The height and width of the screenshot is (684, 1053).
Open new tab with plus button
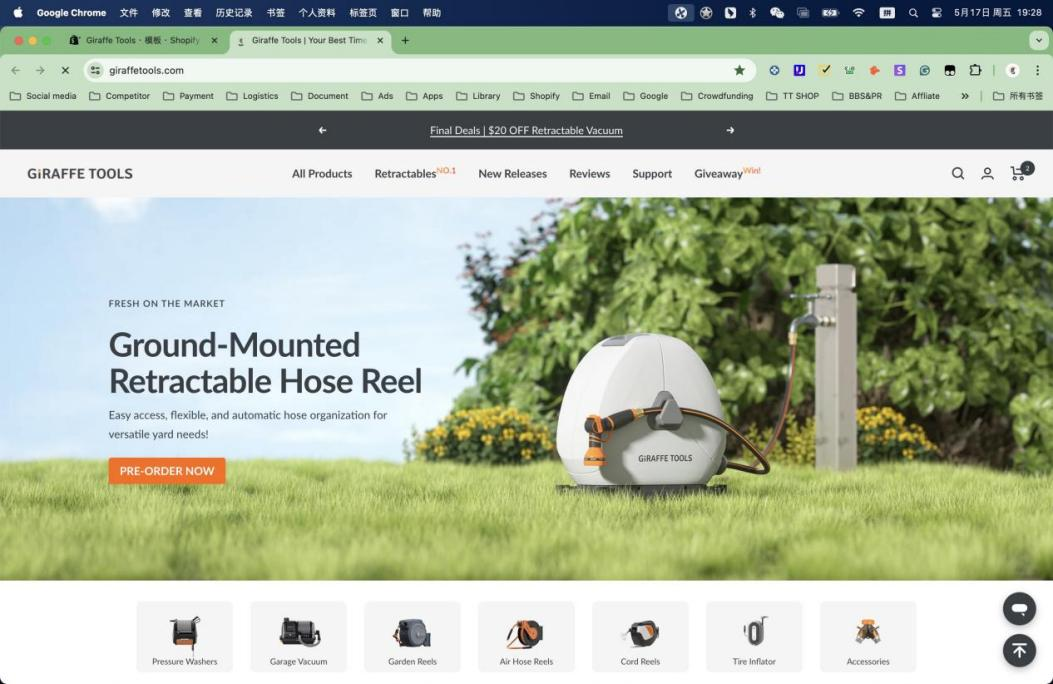pyautogui.click(x=405, y=40)
